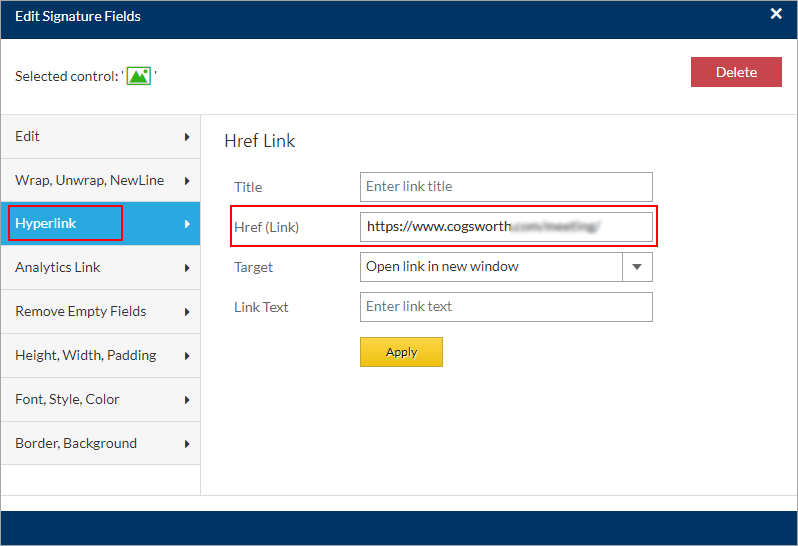Select the Hyperlink menu item
798x546 pixels.
(x=100, y=224)
